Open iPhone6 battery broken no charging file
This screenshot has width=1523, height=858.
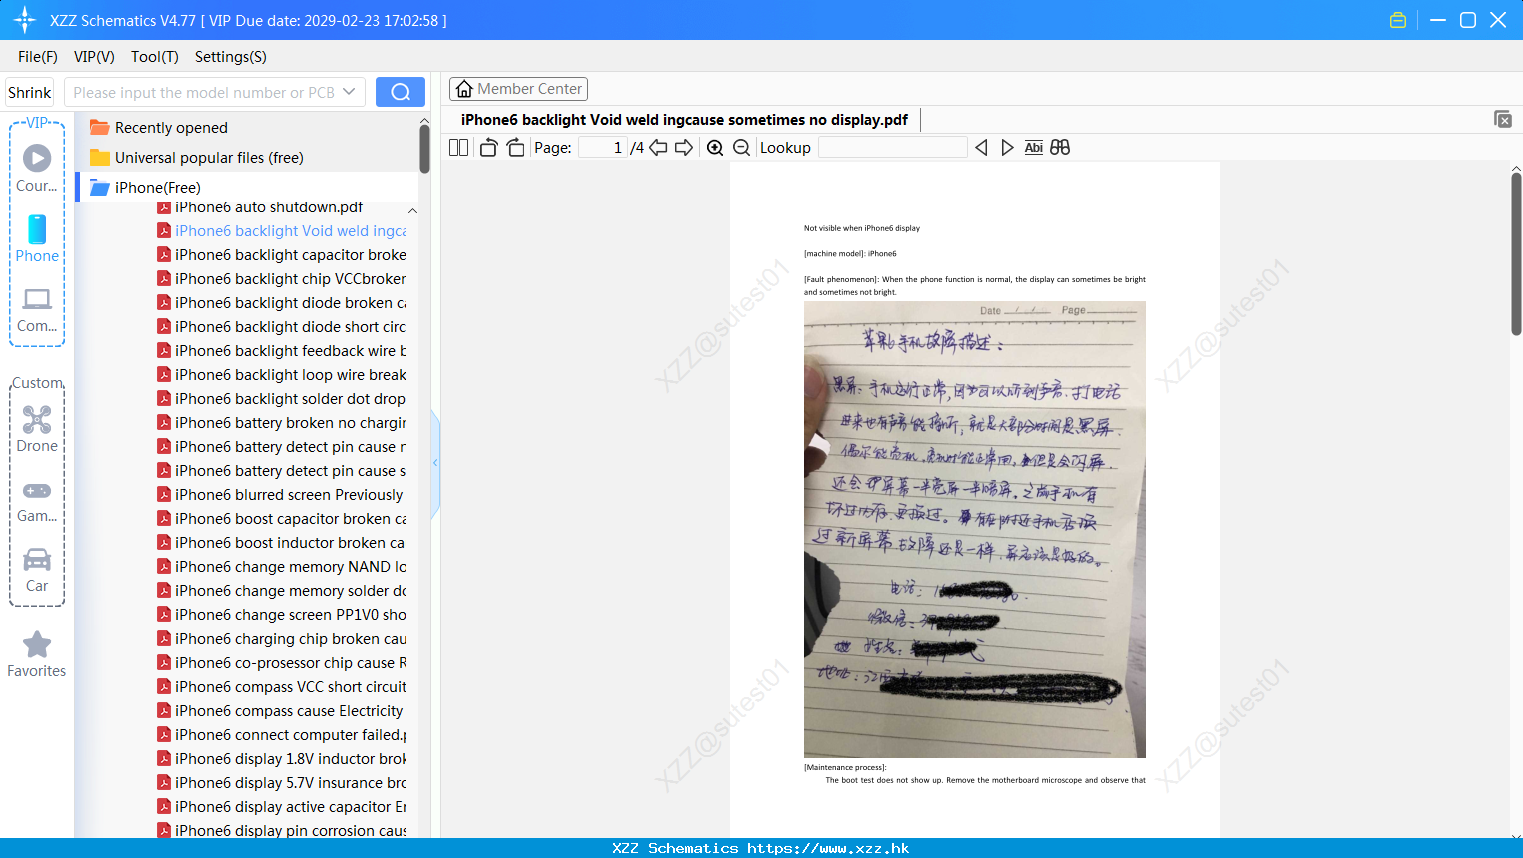[x=282, y=423]
